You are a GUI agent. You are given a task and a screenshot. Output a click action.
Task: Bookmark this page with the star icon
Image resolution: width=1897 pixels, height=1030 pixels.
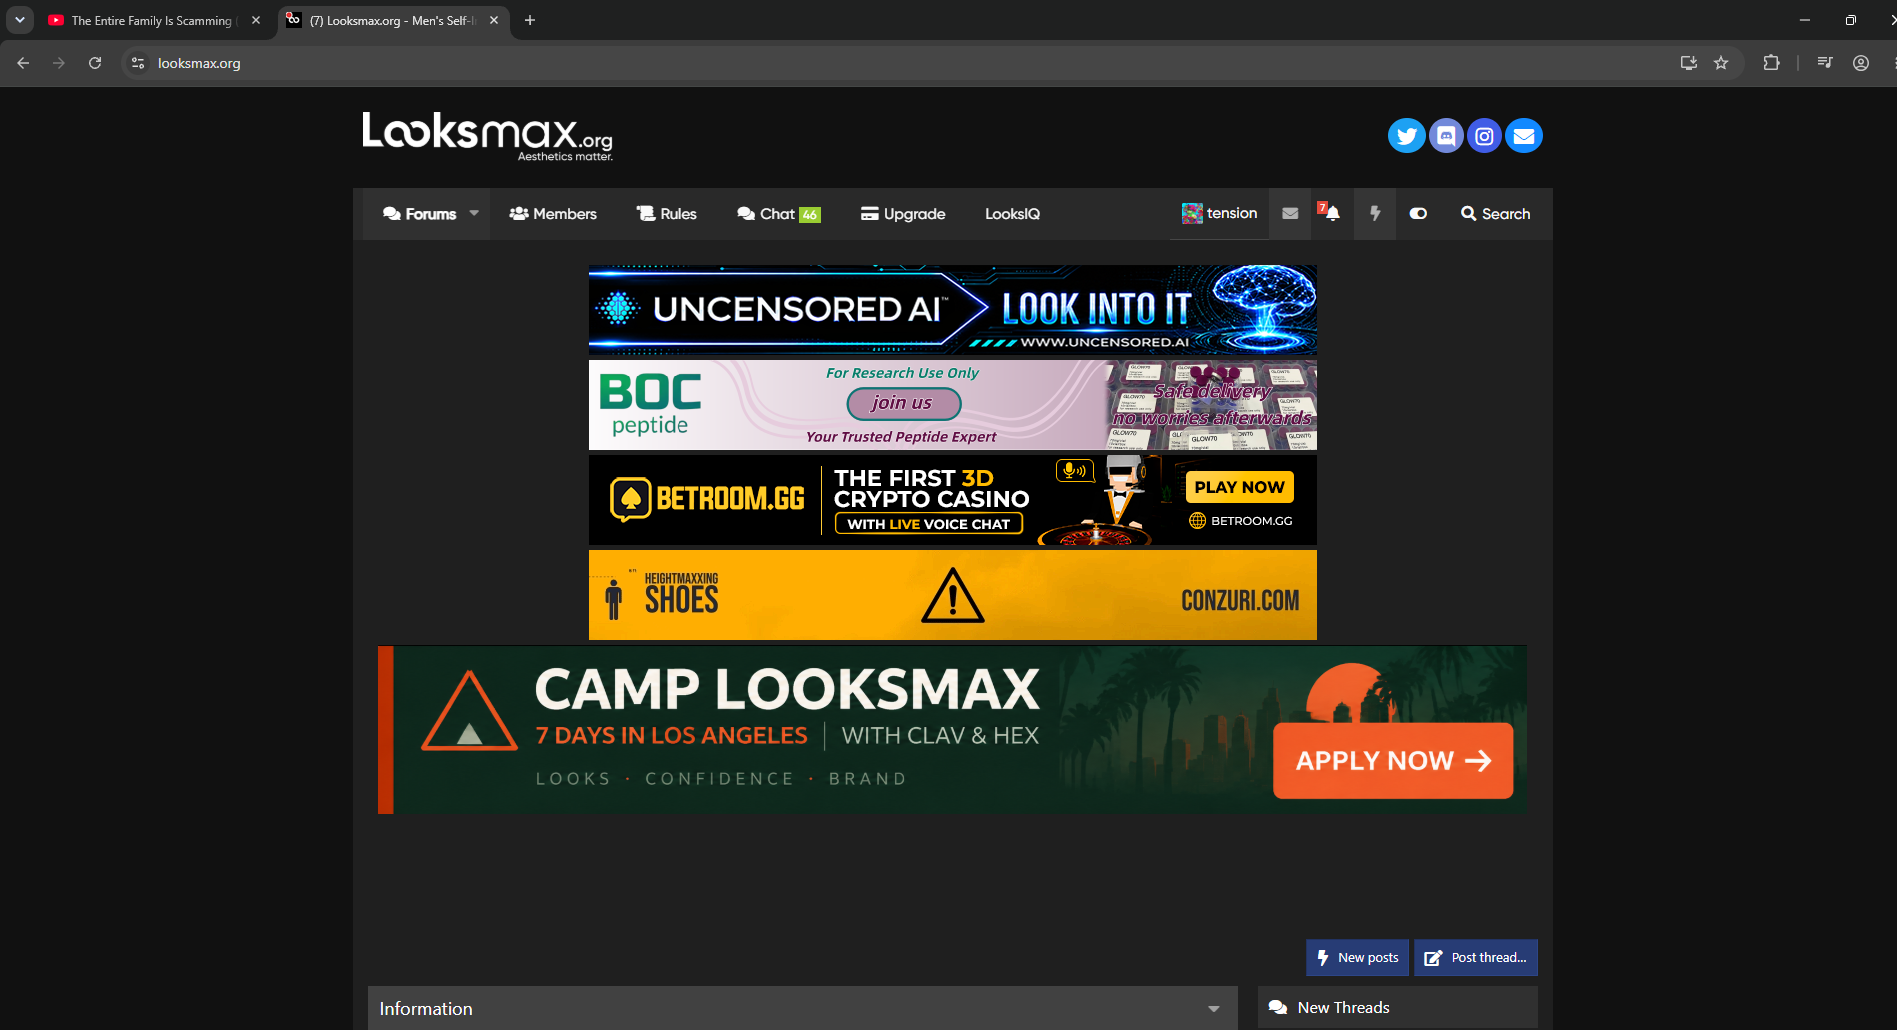[1721, 63]
